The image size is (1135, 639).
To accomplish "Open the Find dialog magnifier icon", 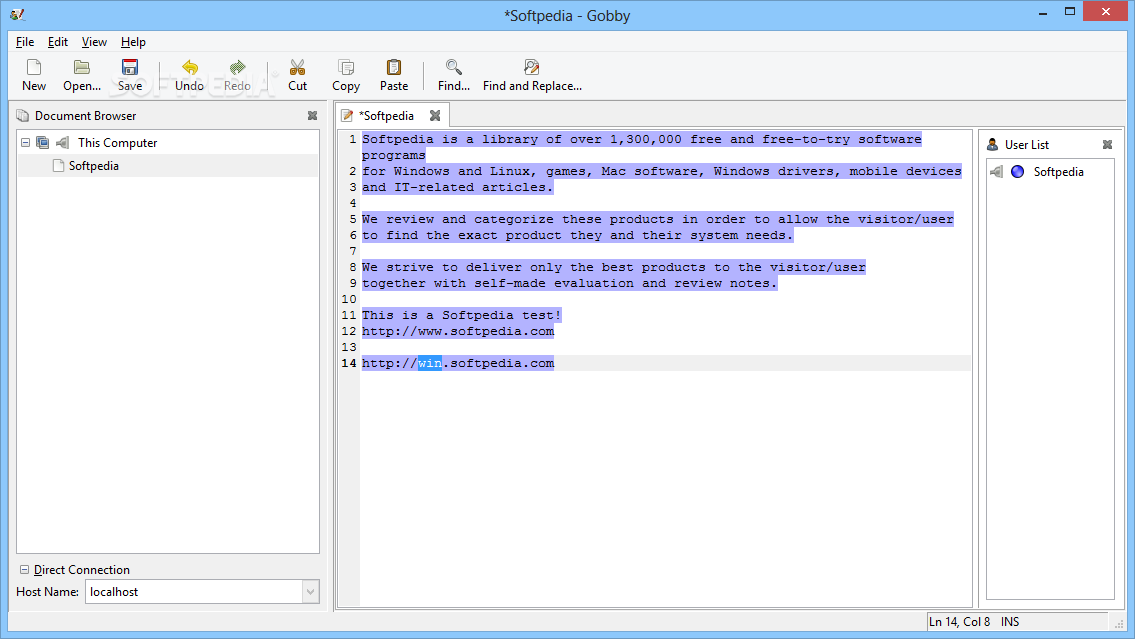I will click(x=454, y=68).
